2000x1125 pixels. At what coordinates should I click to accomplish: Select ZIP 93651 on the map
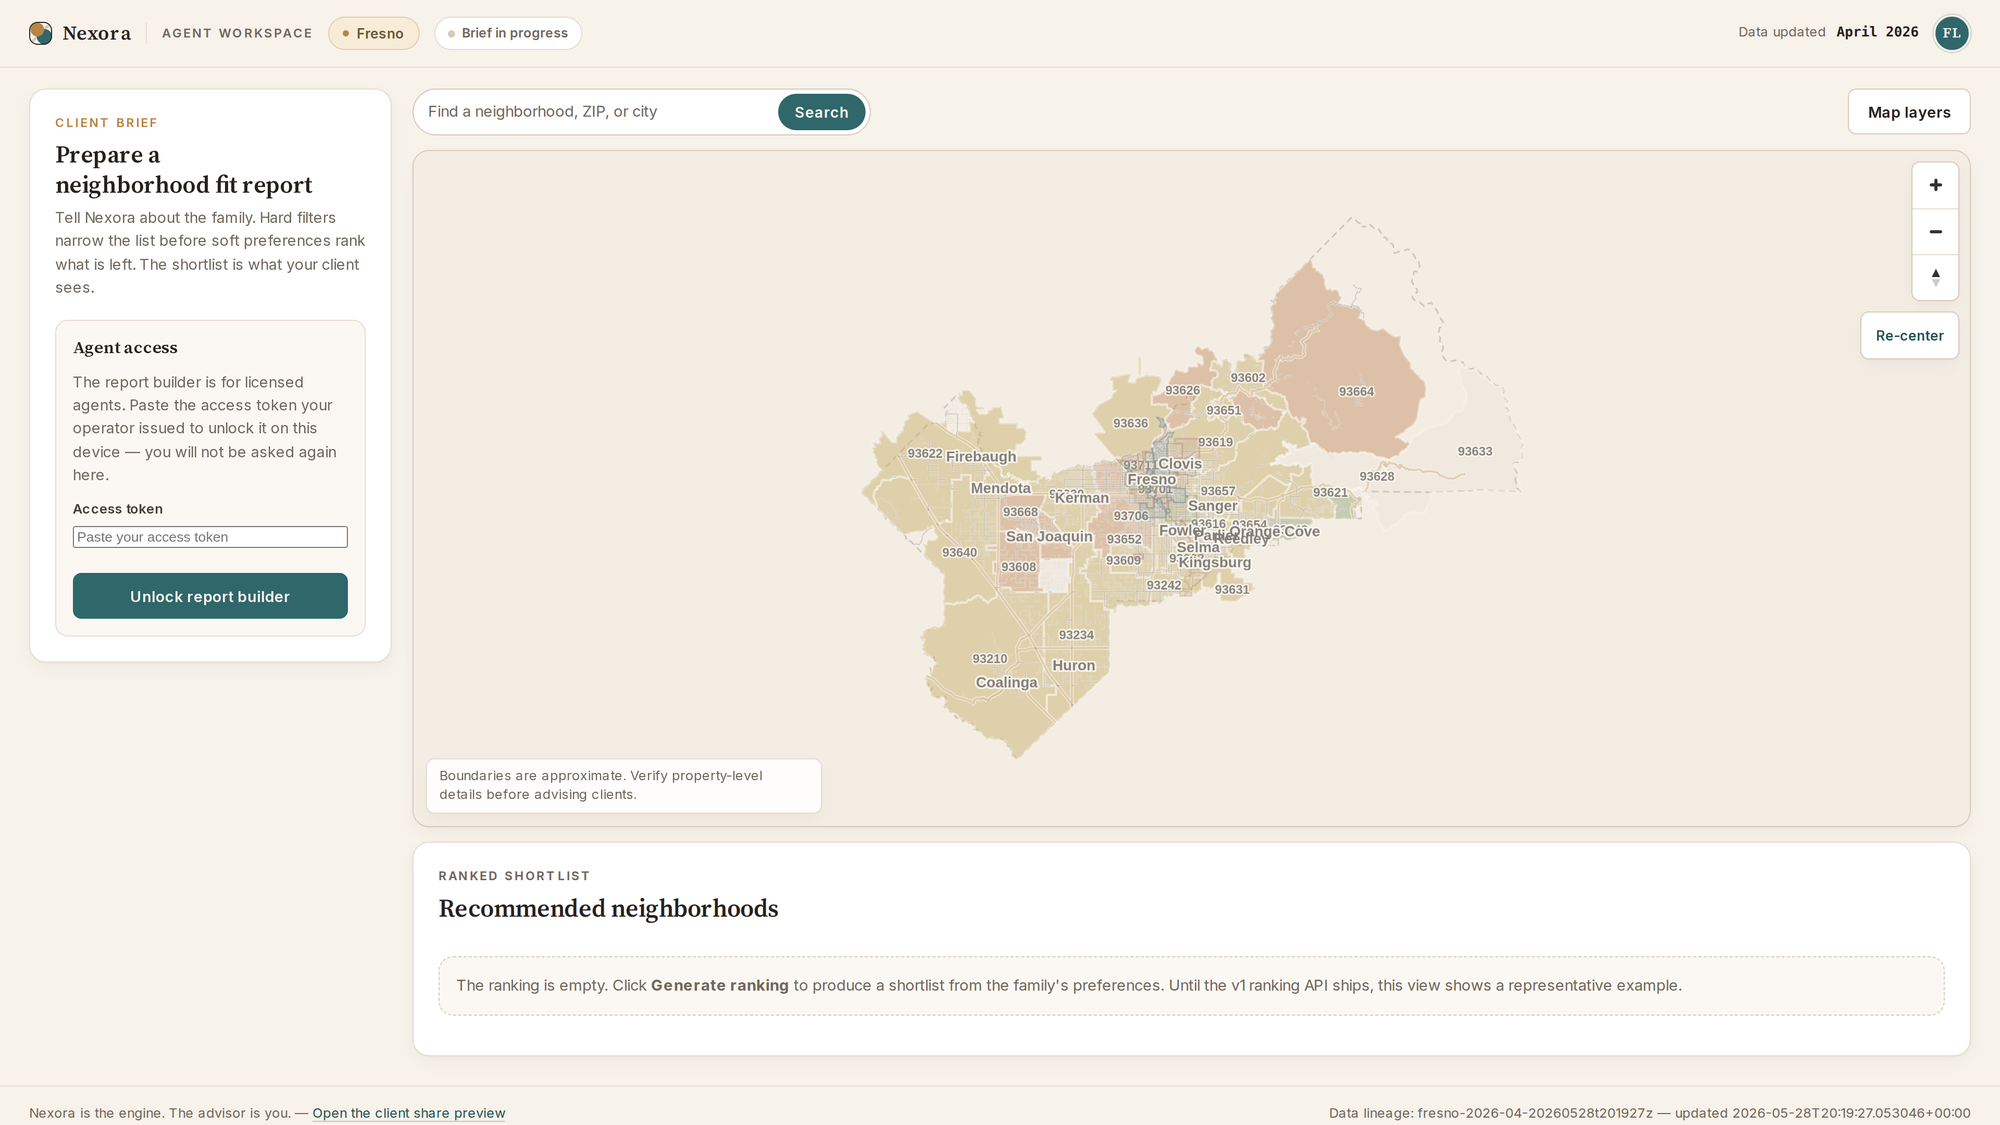click(1223, 411)
